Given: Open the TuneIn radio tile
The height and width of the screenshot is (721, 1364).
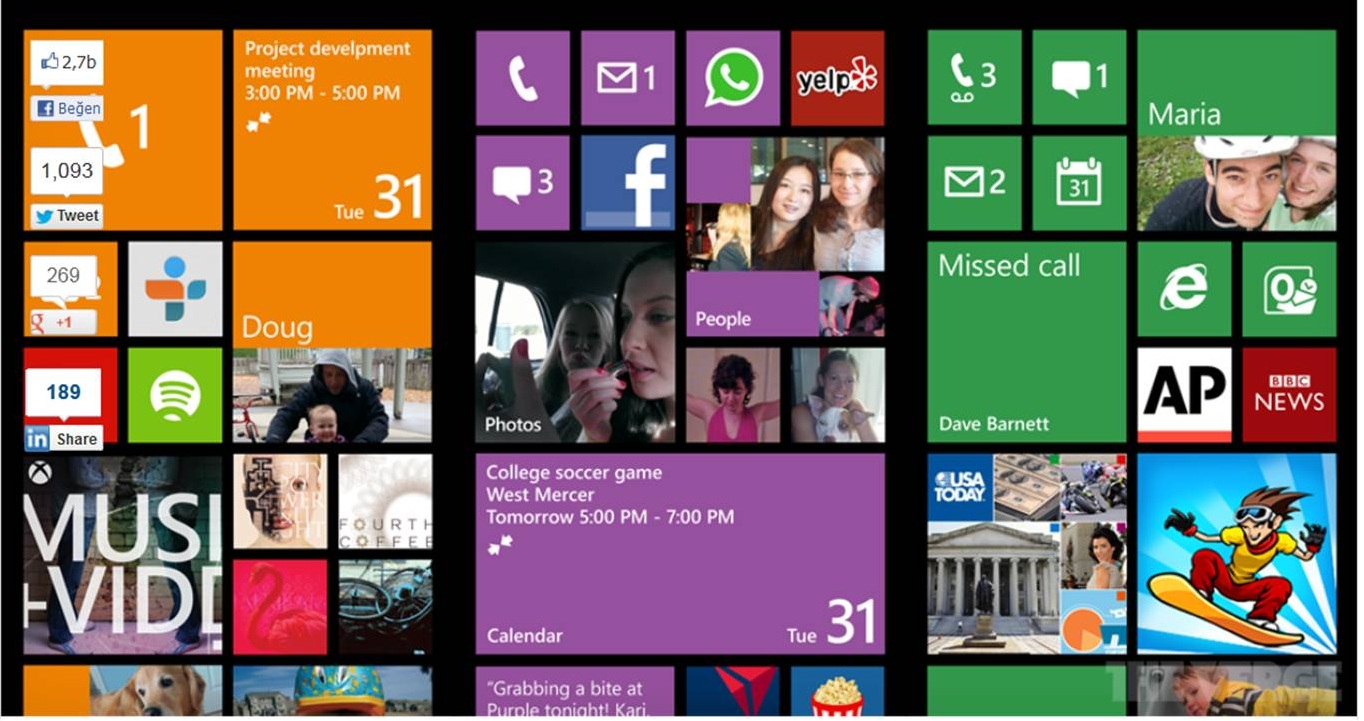Looking at the screenshot, I should point(175,289).
